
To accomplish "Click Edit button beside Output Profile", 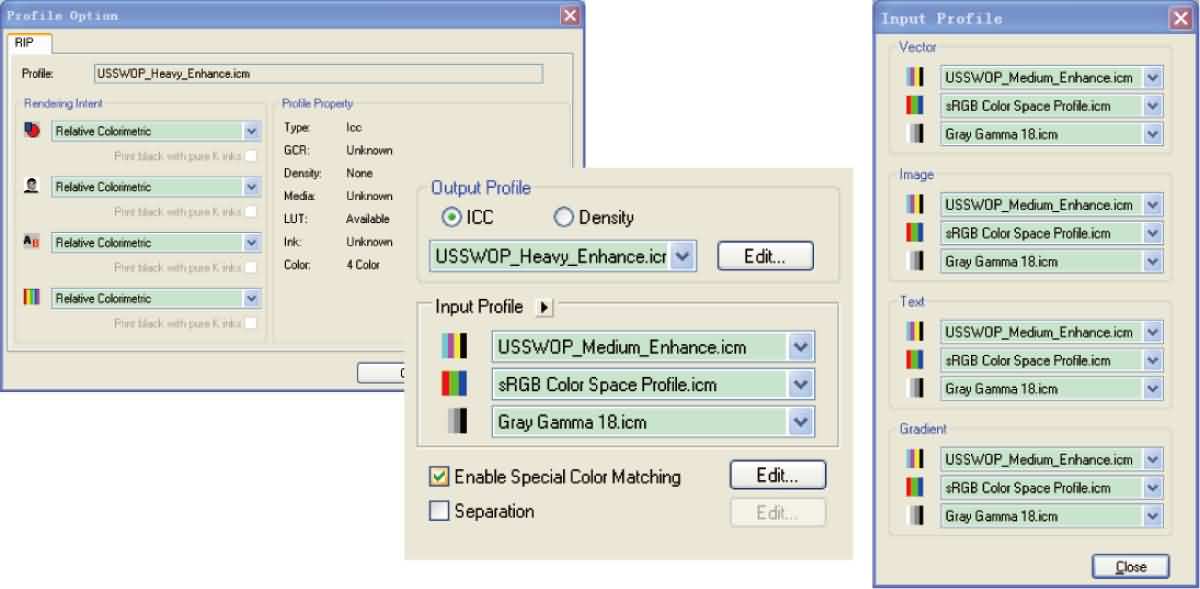I will pos(765,256).
